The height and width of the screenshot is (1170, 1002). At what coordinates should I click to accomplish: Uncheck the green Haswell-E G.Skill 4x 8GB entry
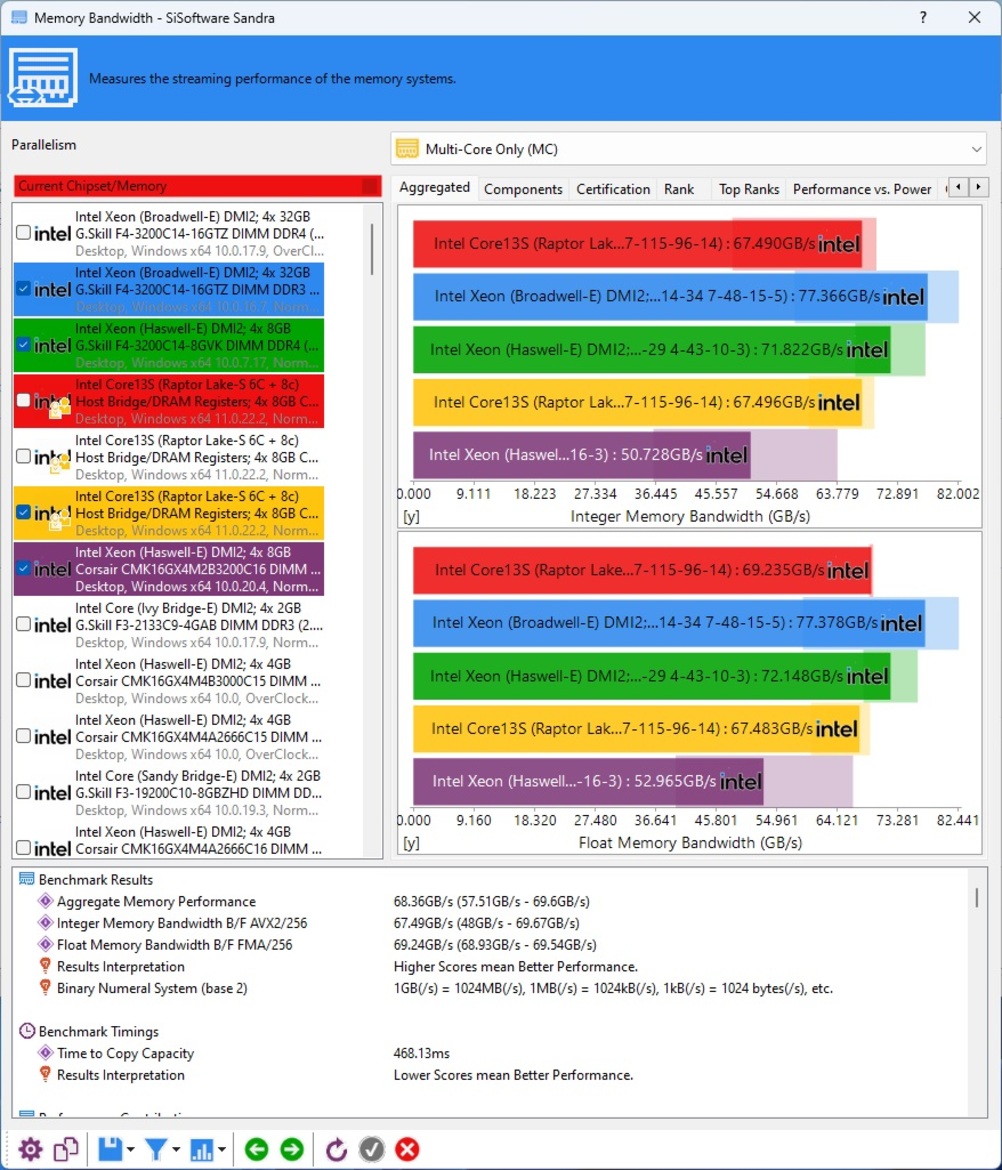point(23,344)
